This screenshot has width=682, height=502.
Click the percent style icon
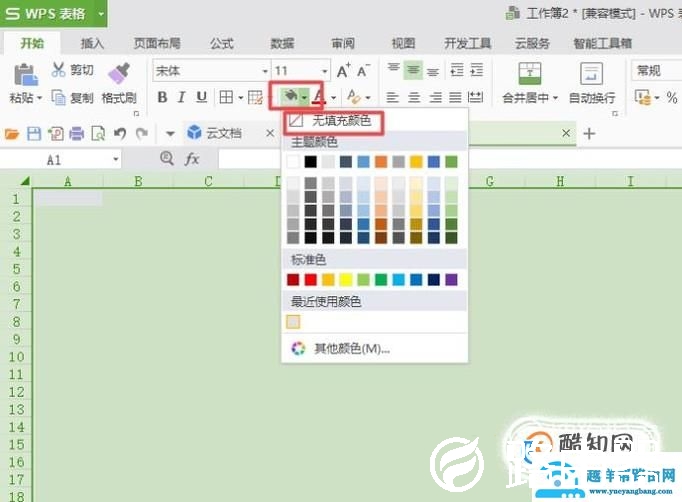[x=672, y=97]
